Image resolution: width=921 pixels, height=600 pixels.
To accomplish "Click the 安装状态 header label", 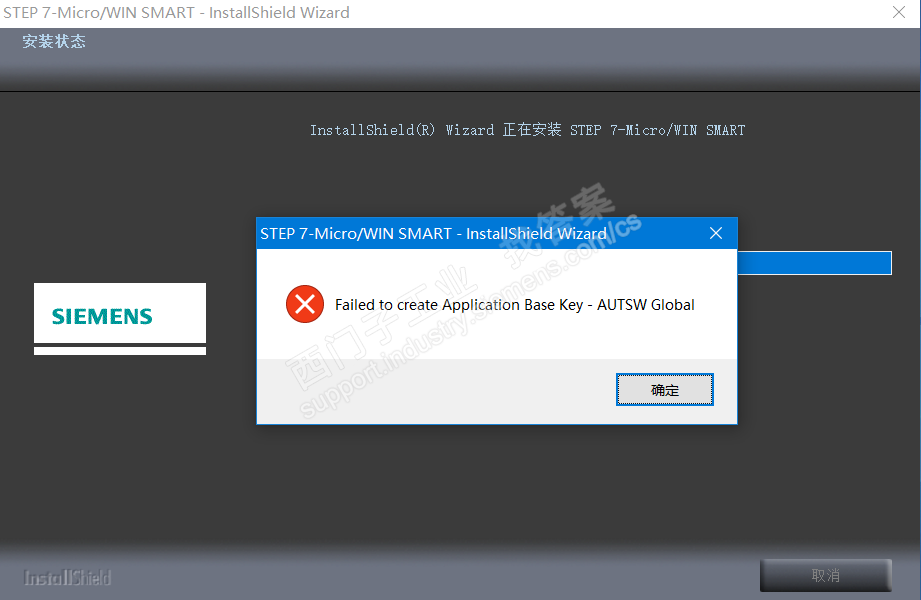I will 54,41.
